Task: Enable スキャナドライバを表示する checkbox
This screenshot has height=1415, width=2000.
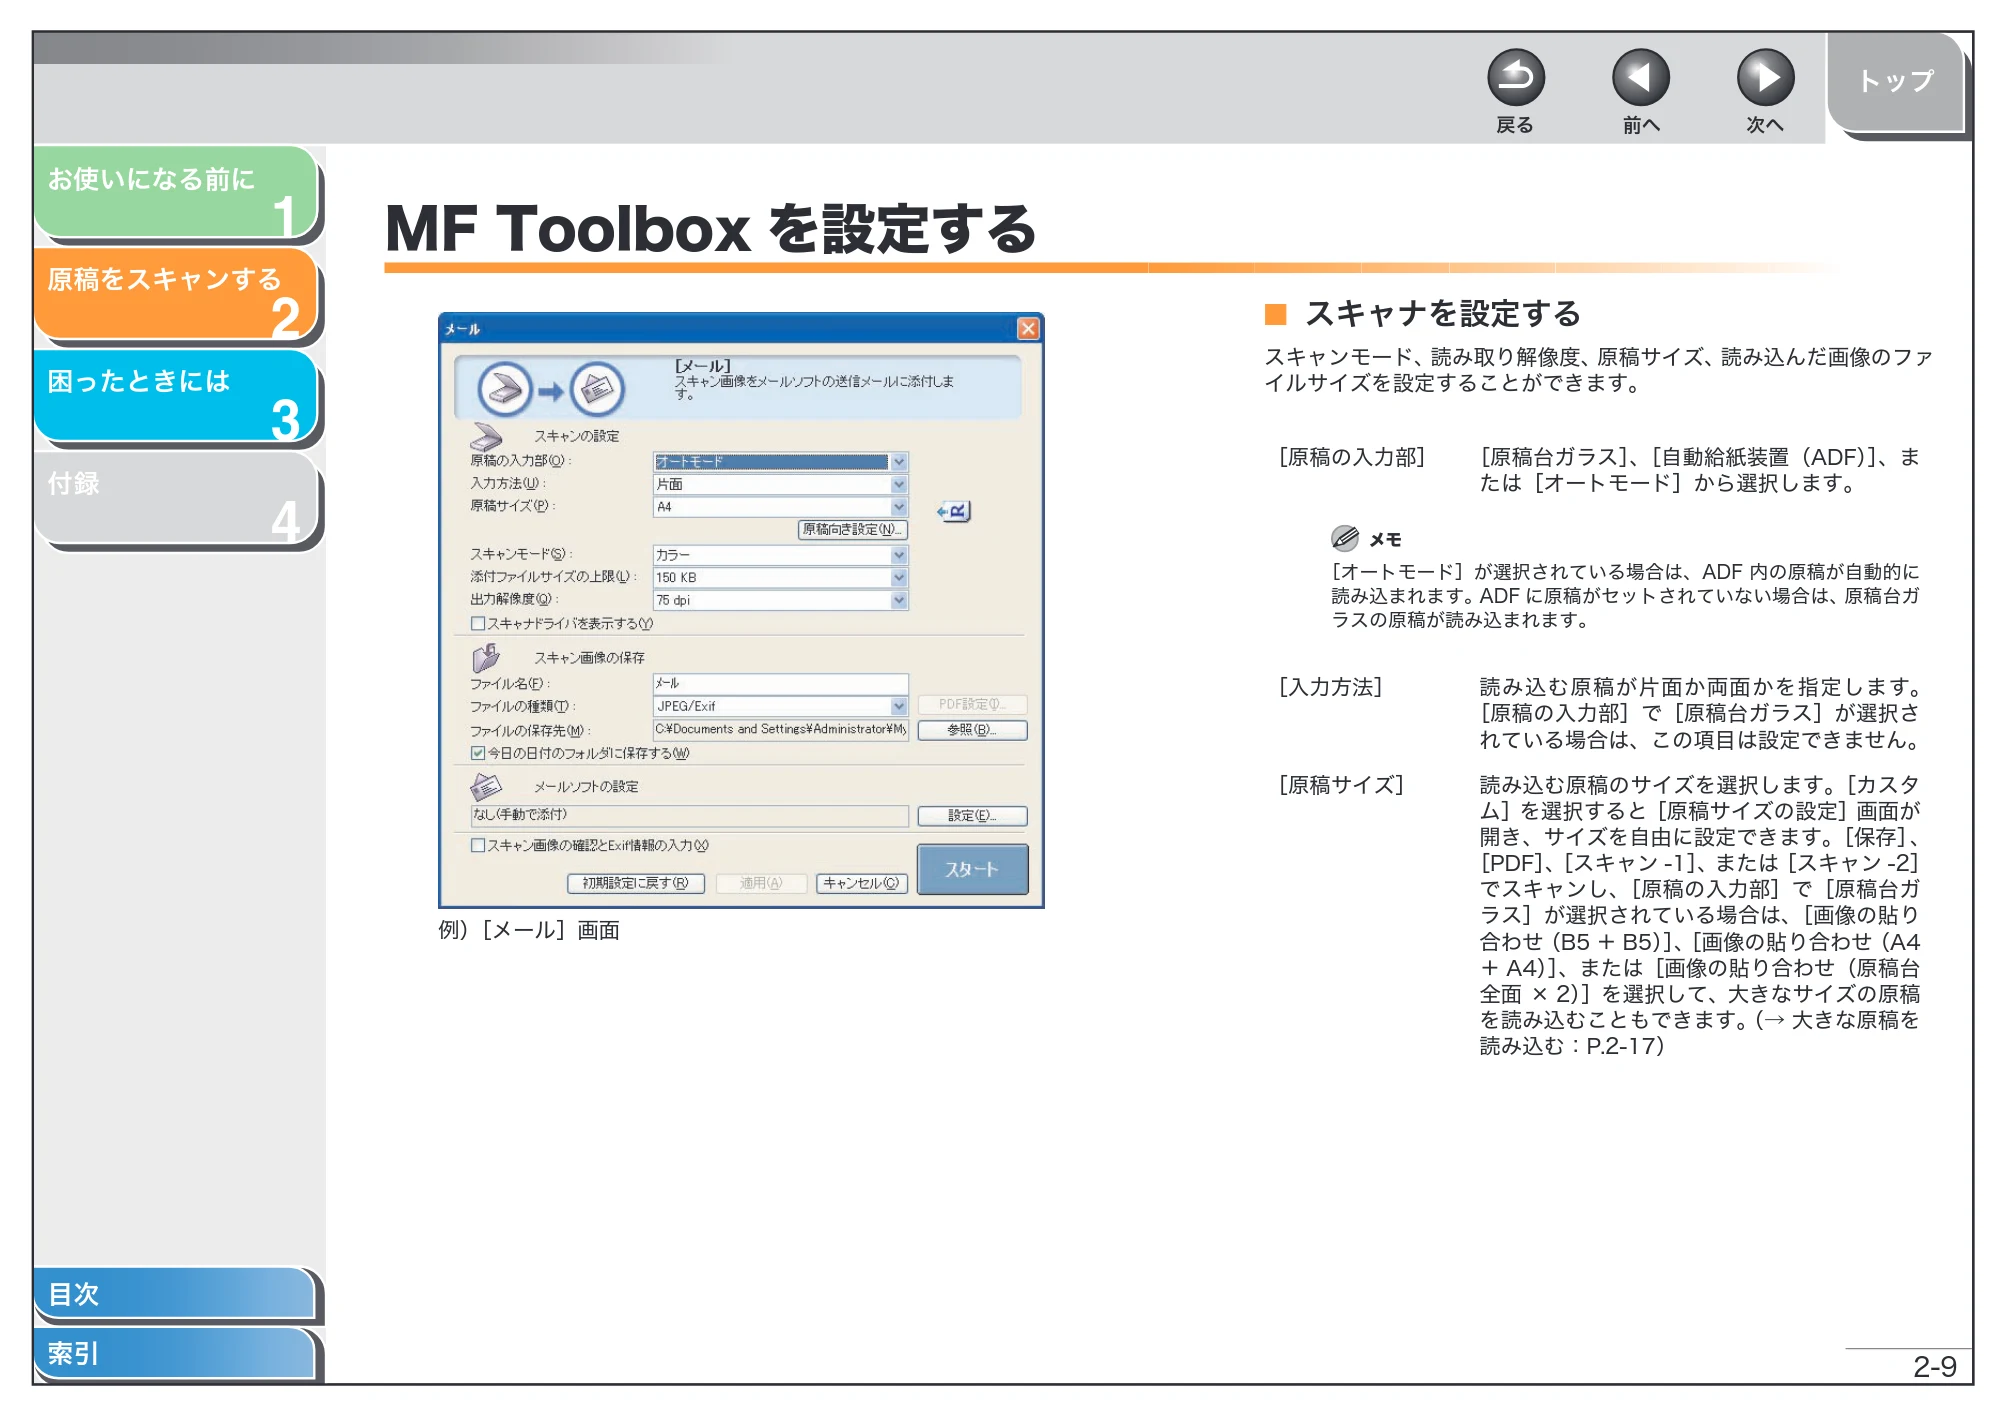Action: 478,623
